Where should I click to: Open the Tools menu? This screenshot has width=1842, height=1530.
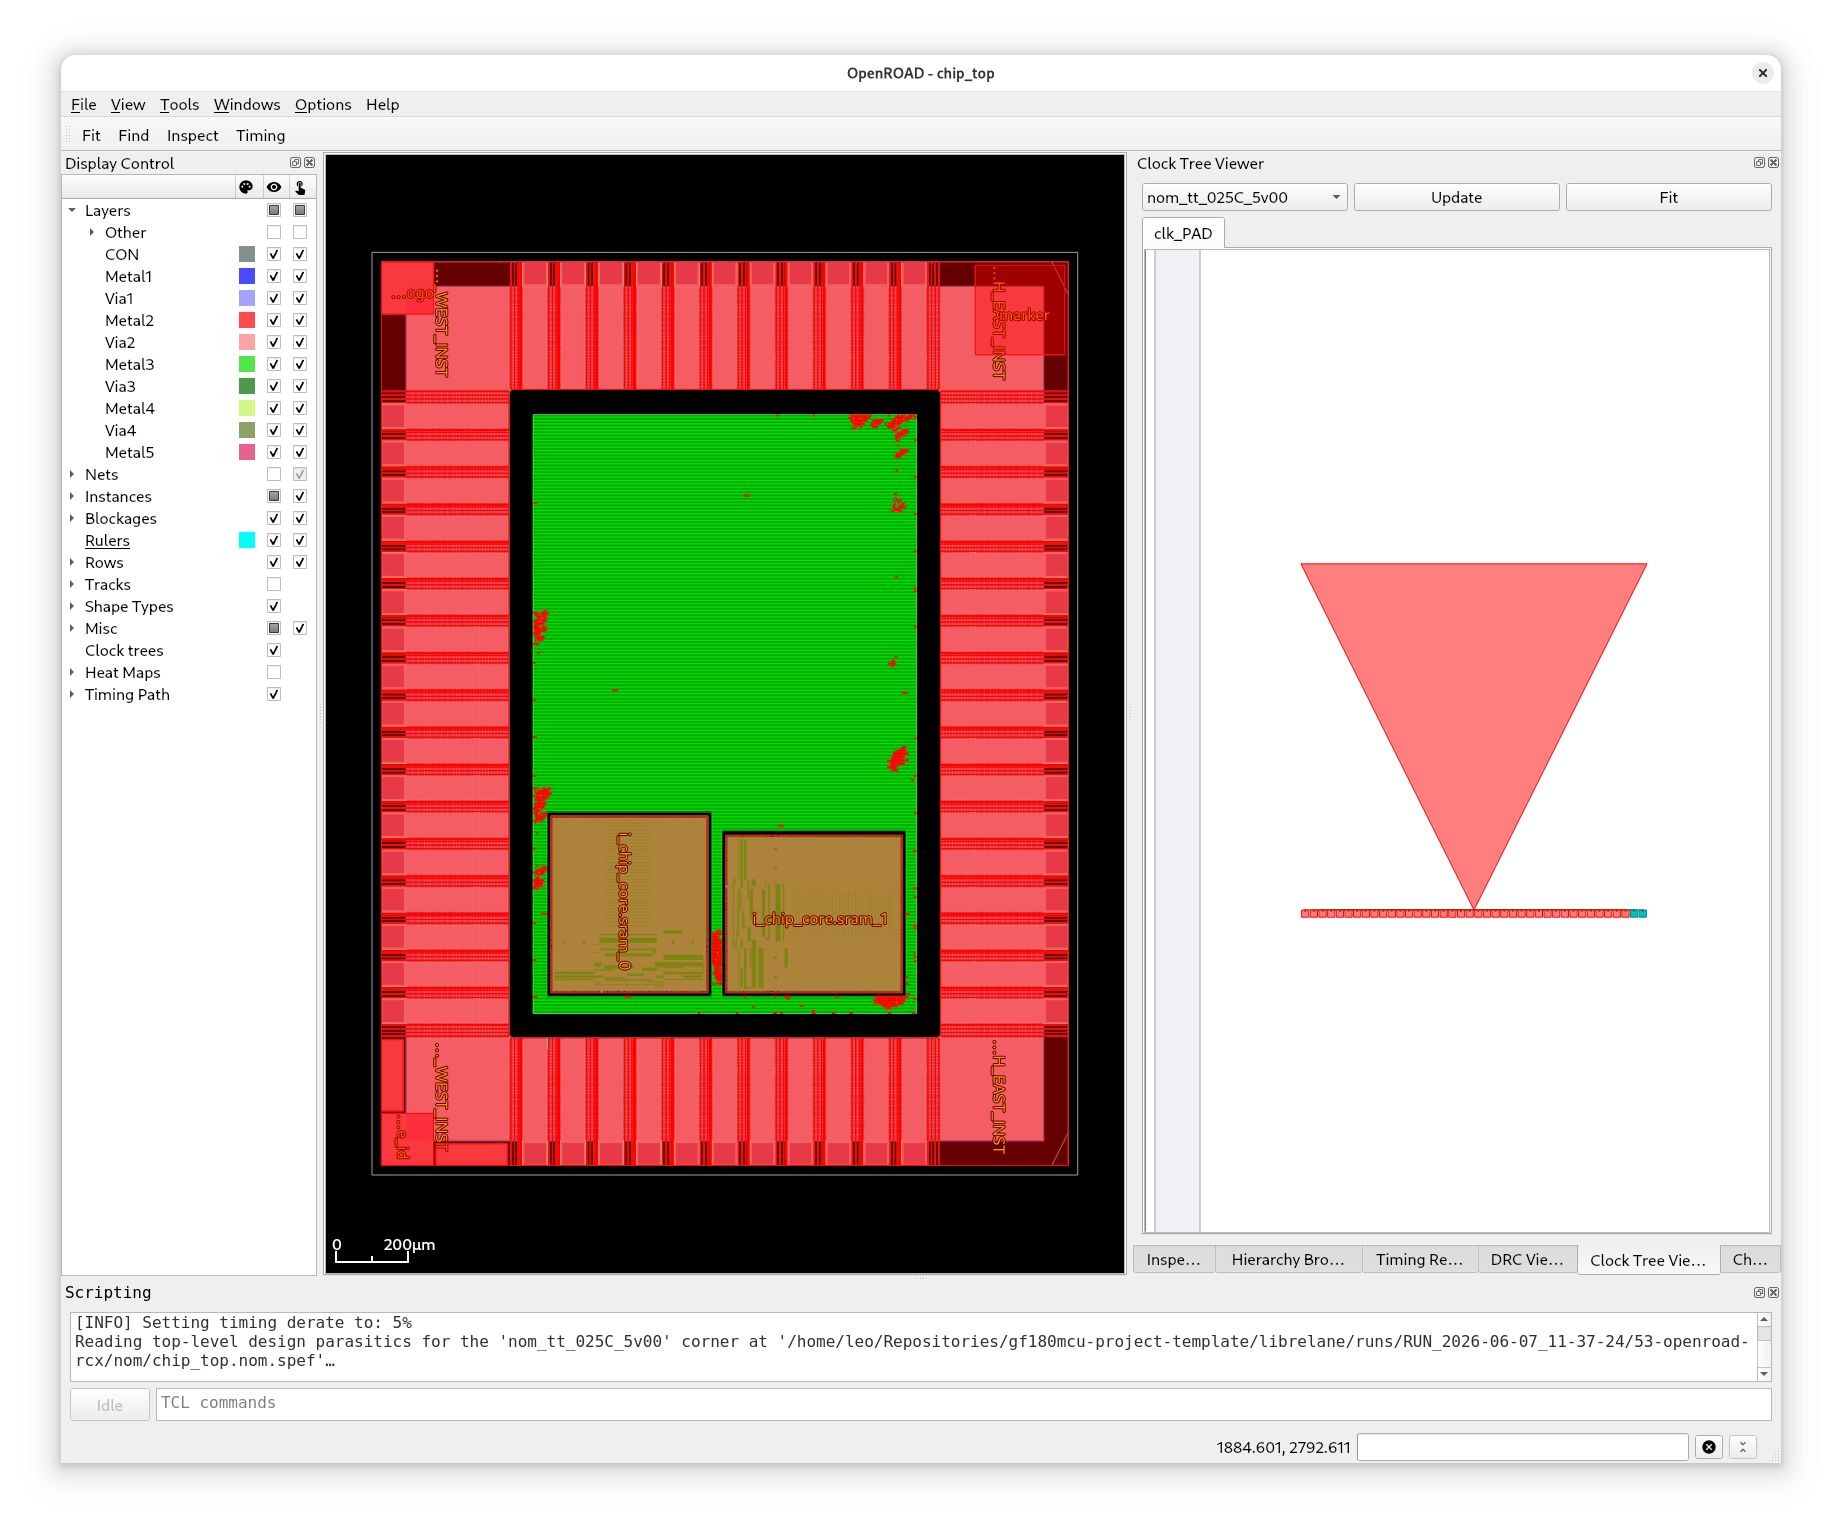[x=179, y=104]
